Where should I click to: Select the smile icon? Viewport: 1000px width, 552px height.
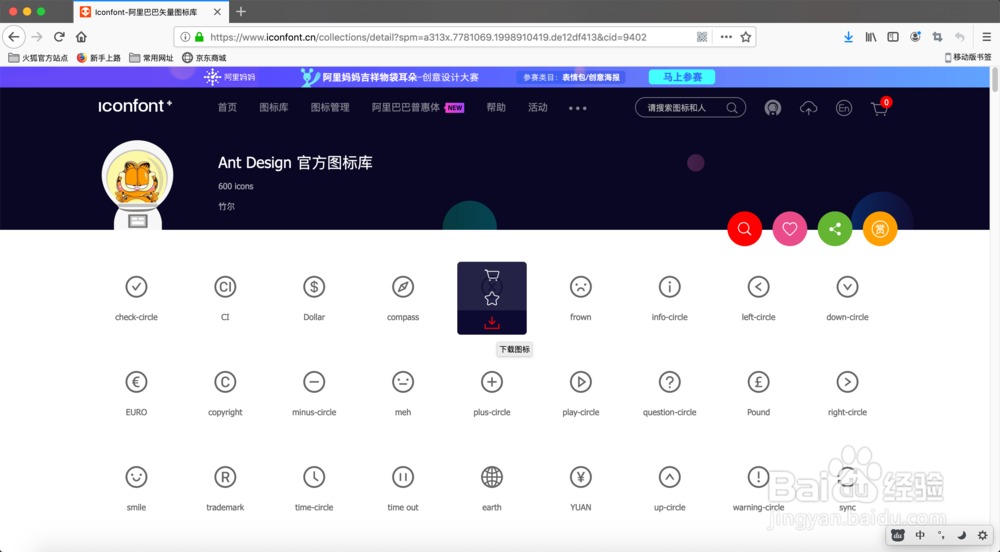(136, 477)
